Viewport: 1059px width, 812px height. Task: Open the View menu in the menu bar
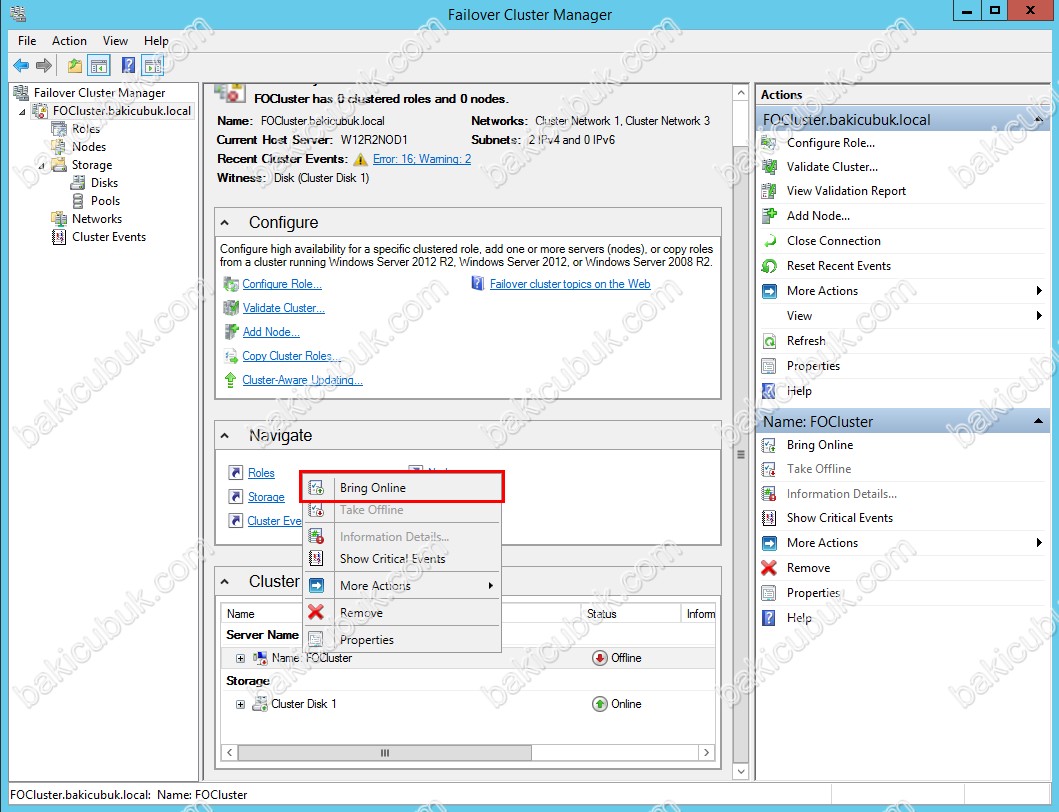coord(115,41)
